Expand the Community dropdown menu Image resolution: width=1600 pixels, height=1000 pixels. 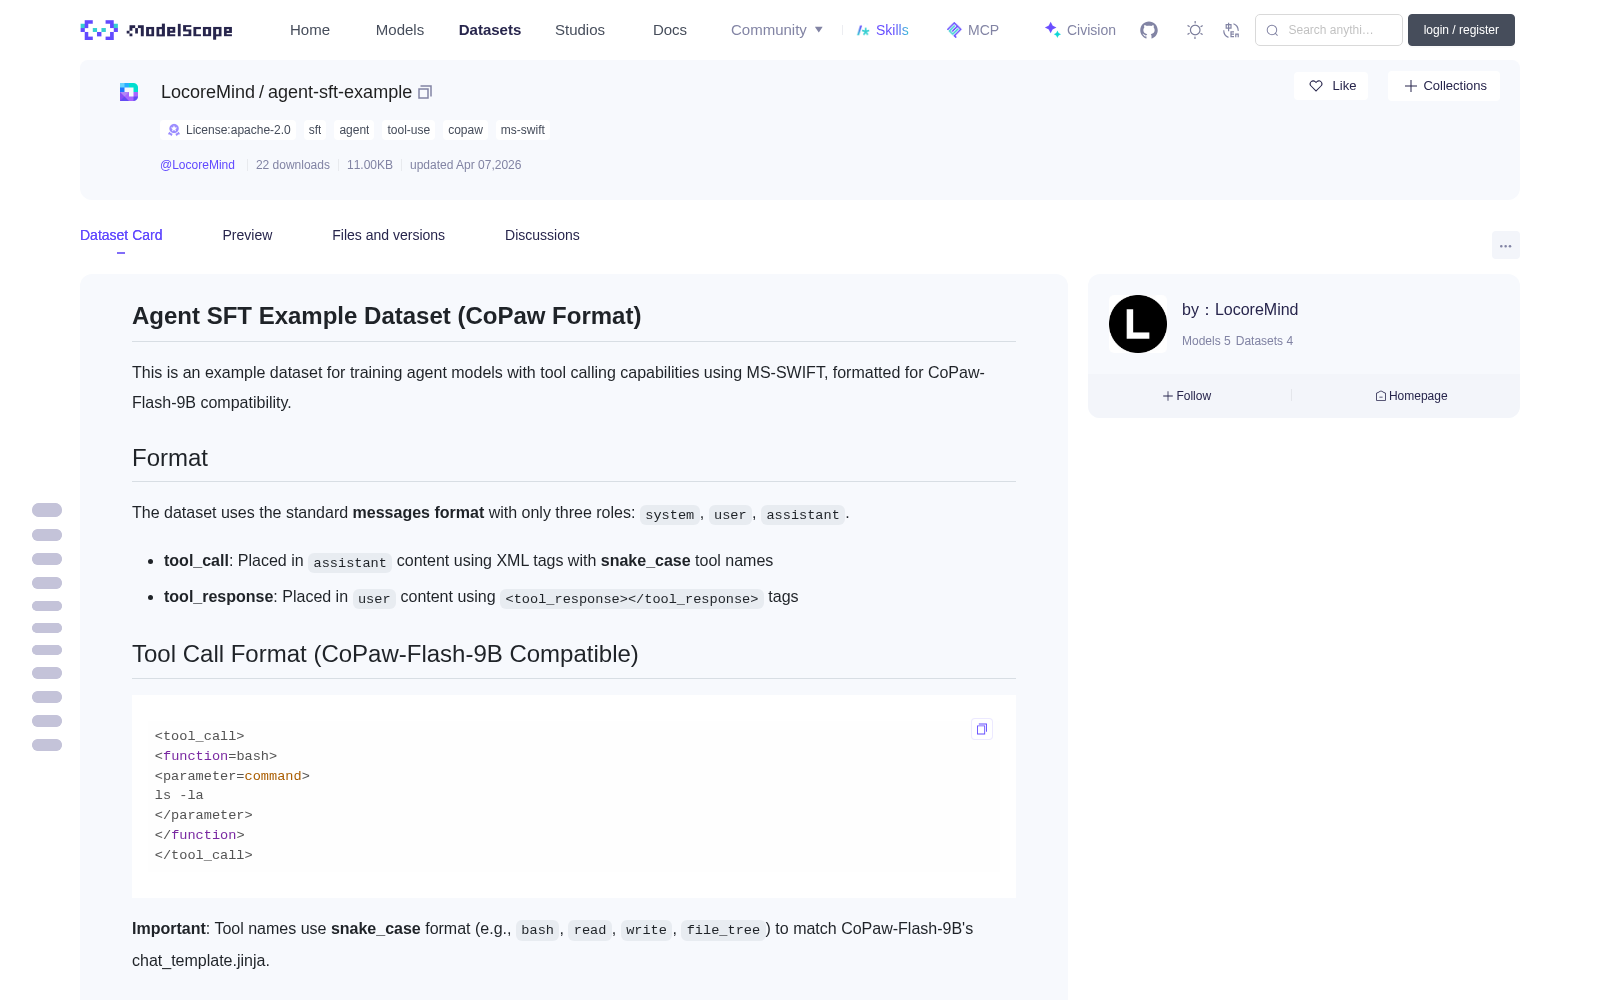777,30
